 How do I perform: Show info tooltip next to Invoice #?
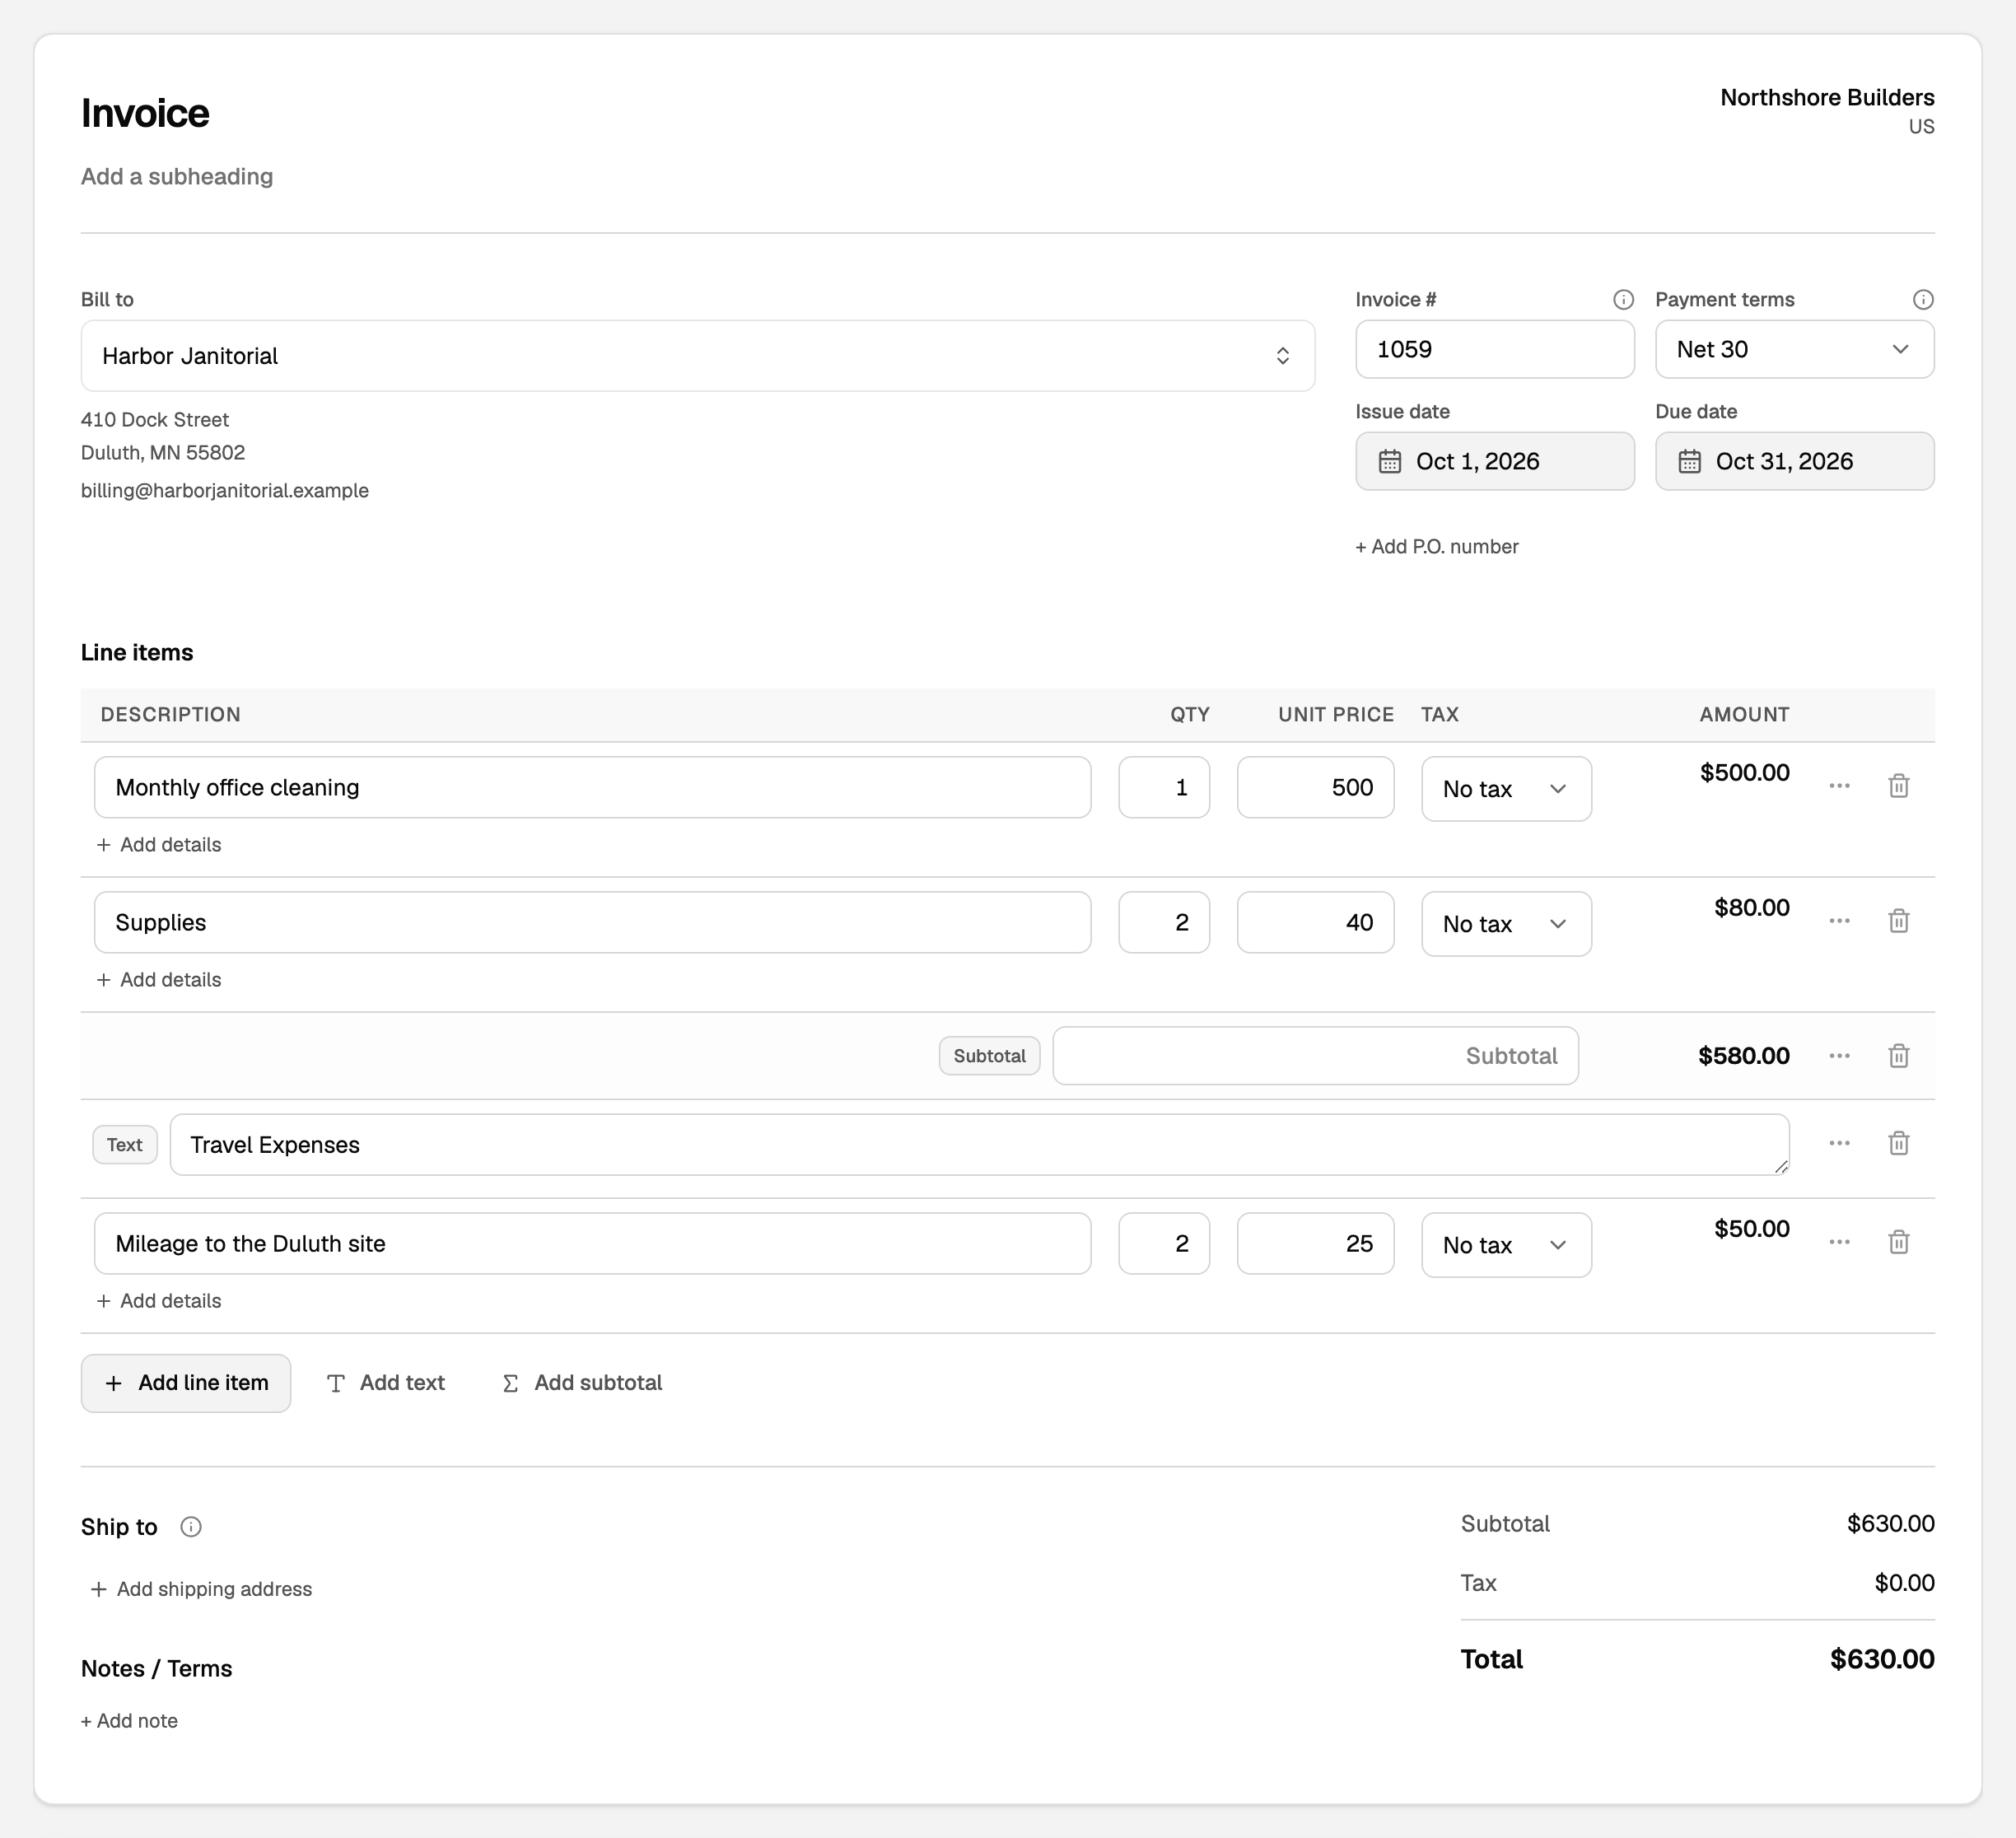[x=1623, y=300]
